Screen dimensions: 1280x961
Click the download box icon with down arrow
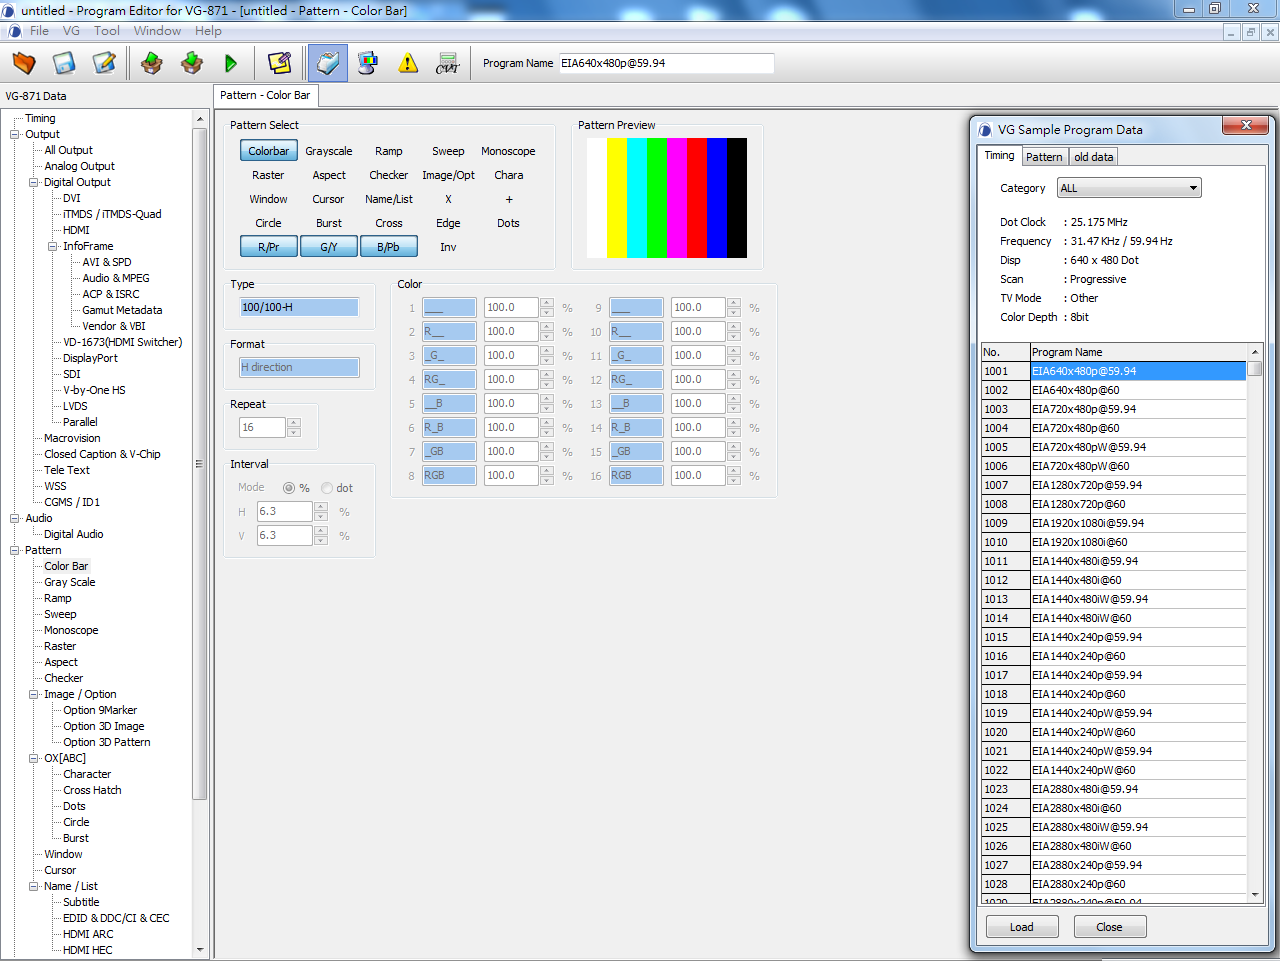[192, 63]
